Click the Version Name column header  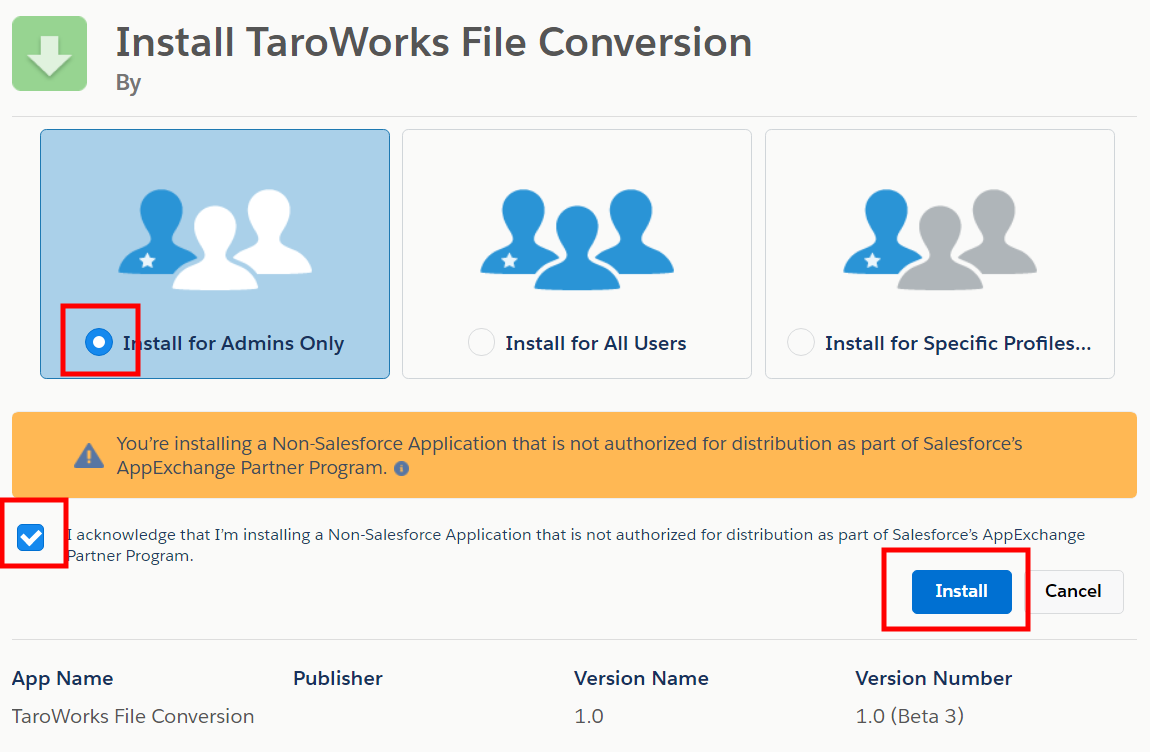pos(641,678)
